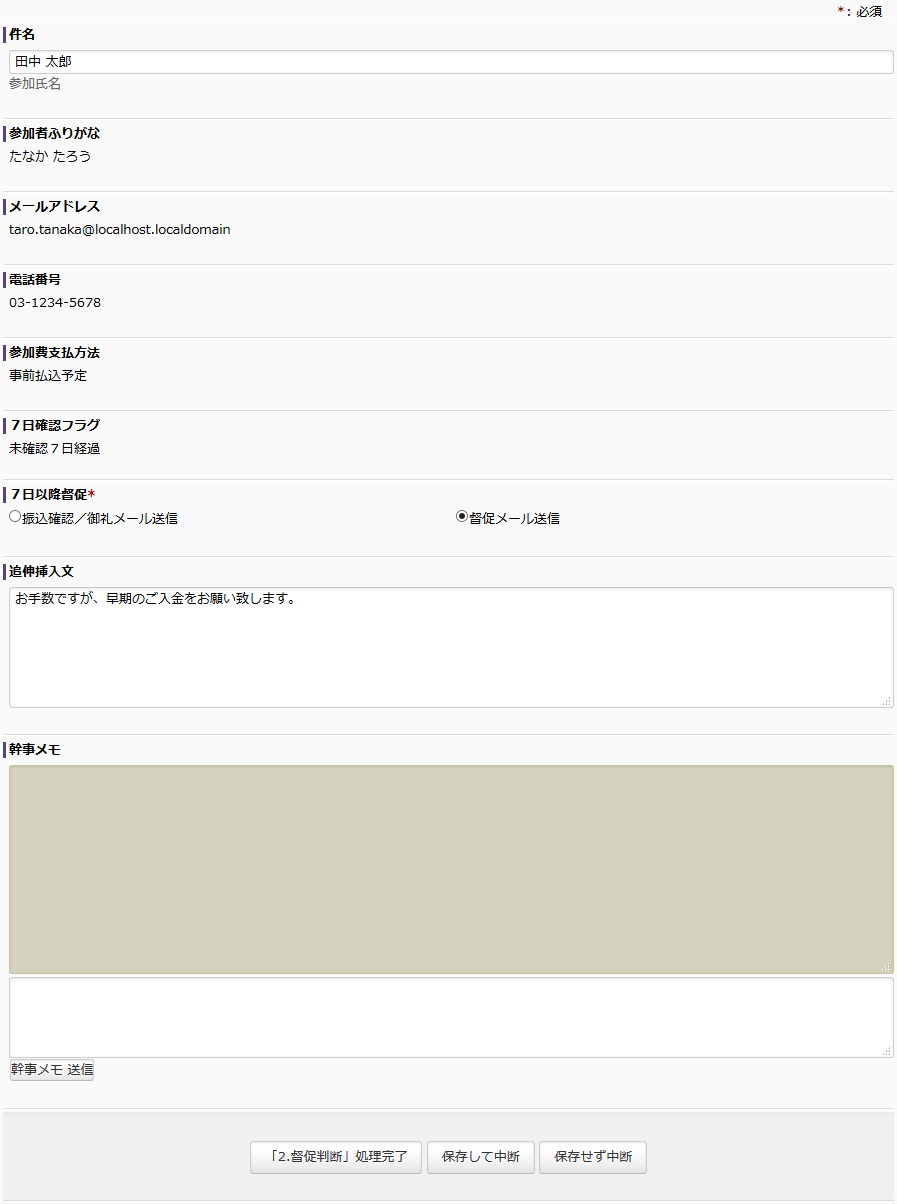This screenshot has height=1204, width=897.
Task: Click the 事前払込予定 payment method value
Action: click(48, 375)
